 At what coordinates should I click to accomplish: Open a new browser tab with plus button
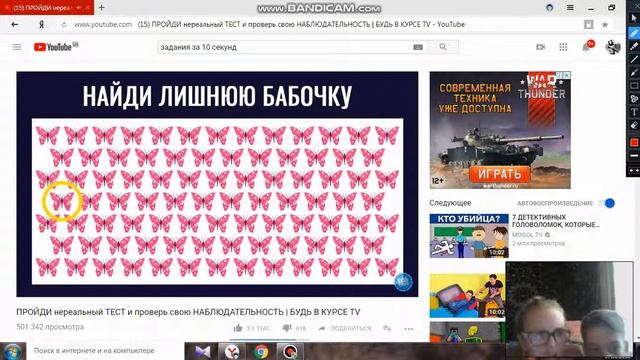[102, 7]
